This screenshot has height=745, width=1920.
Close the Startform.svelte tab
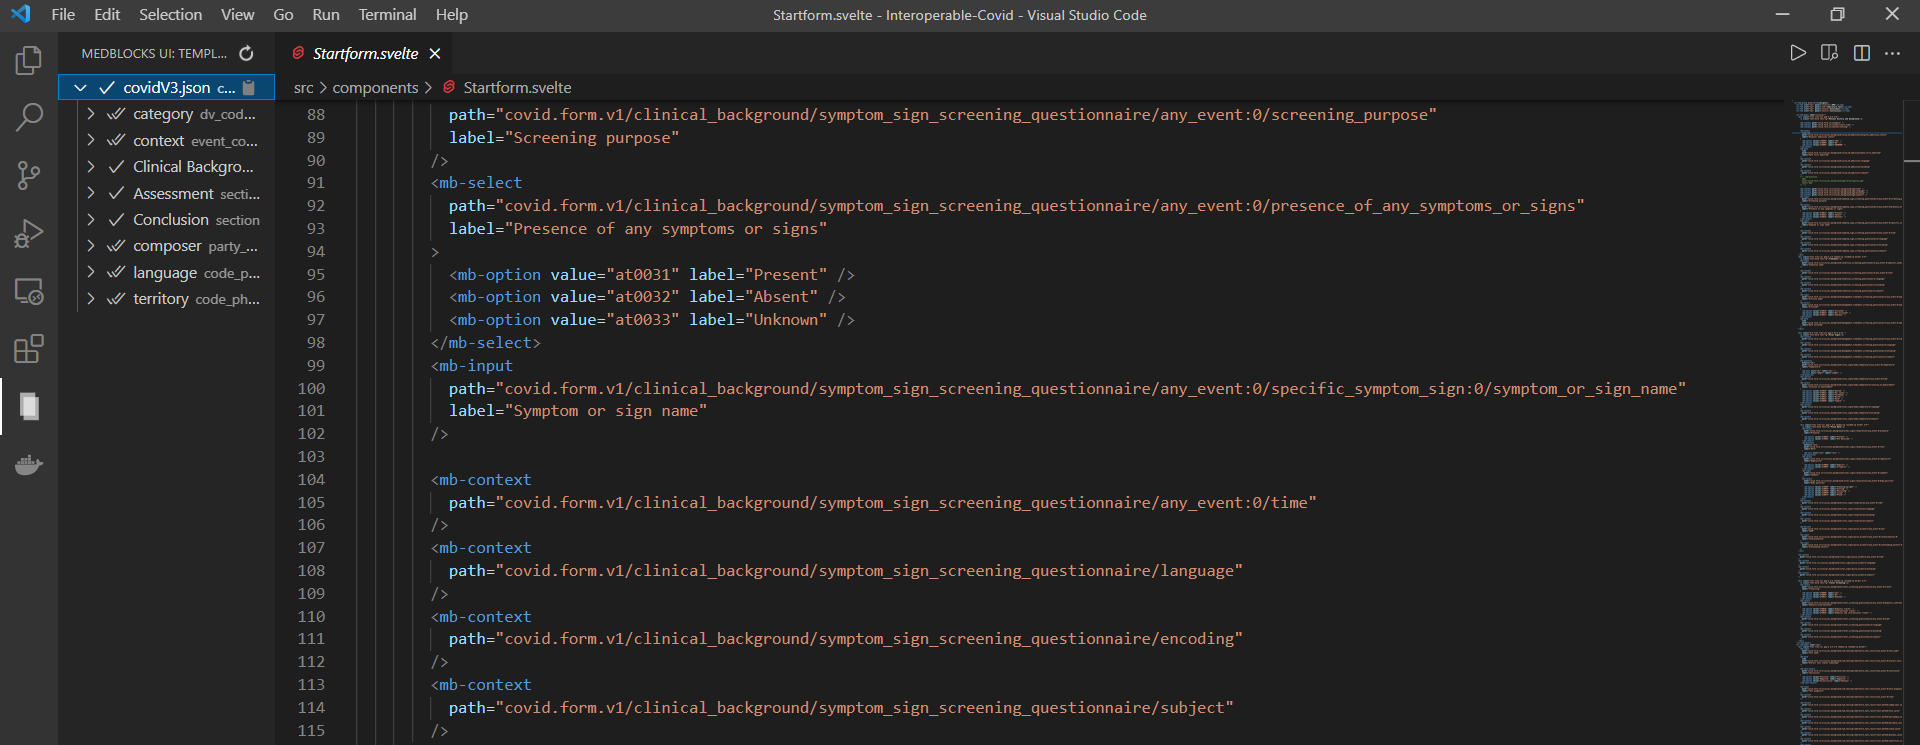pyautogui.click(x=435, y=54)
